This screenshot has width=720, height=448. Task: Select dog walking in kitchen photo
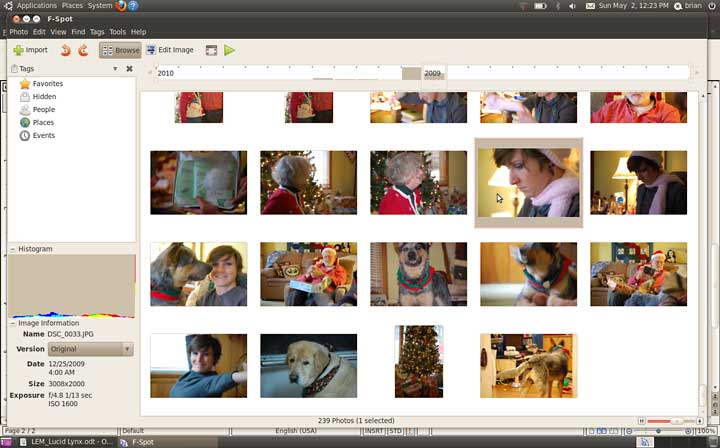(529, 366)
